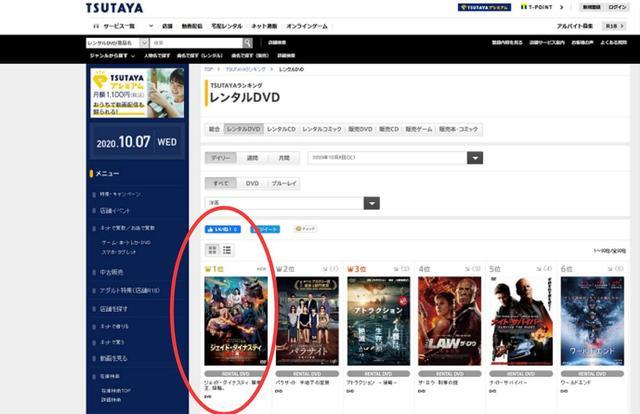The image size is (640, 414).
Task: Select the 総合 ranking tab
Action: pyautogui.click(x=214, y=129)
